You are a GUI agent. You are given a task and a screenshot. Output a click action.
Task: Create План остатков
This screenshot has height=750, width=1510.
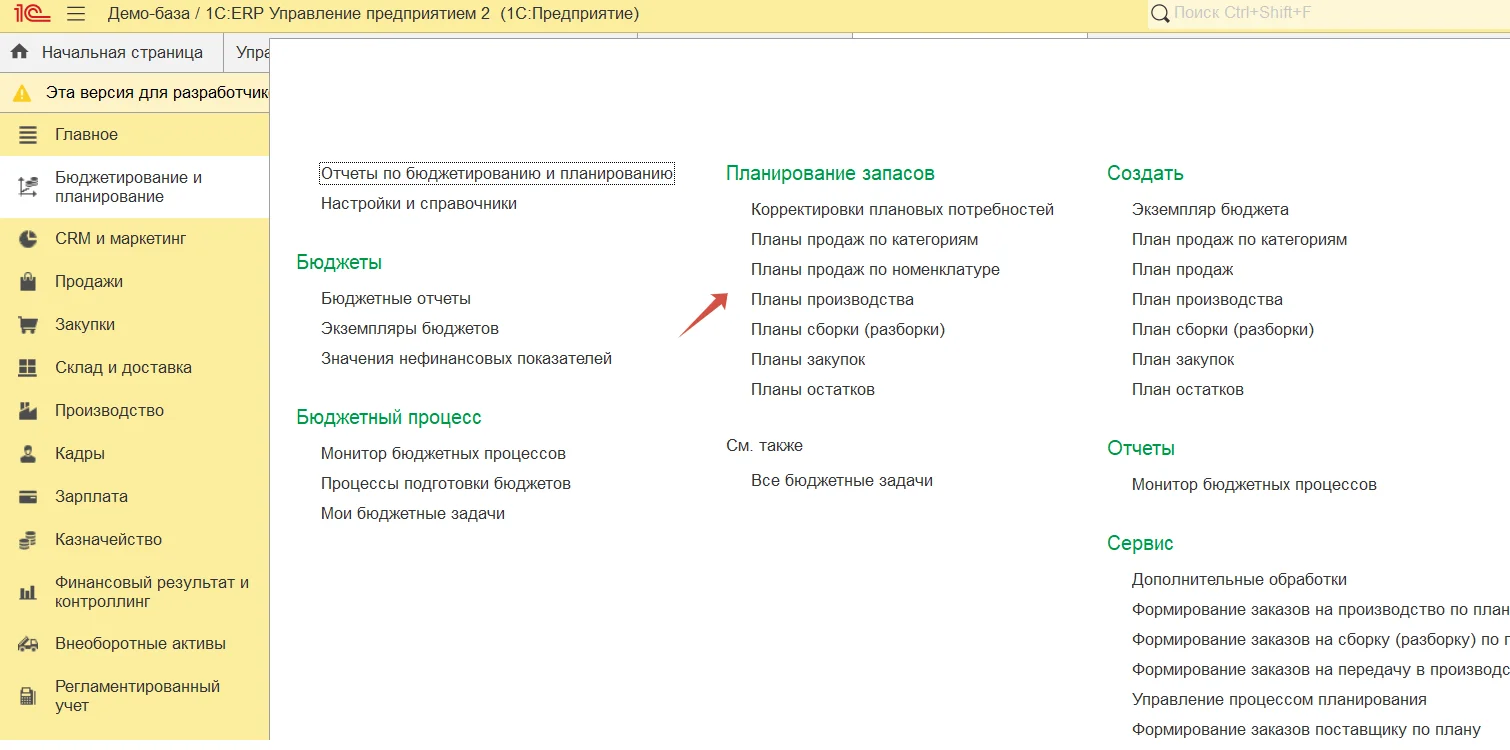tap(1188, 390)
